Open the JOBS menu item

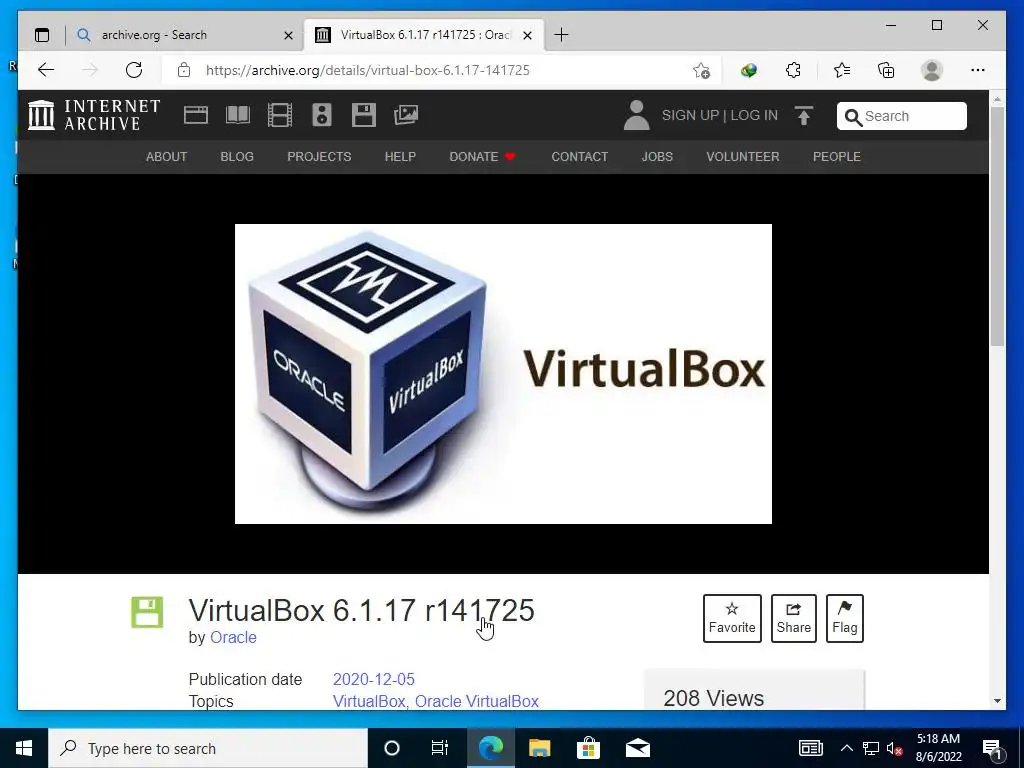(x=657, y=157)
